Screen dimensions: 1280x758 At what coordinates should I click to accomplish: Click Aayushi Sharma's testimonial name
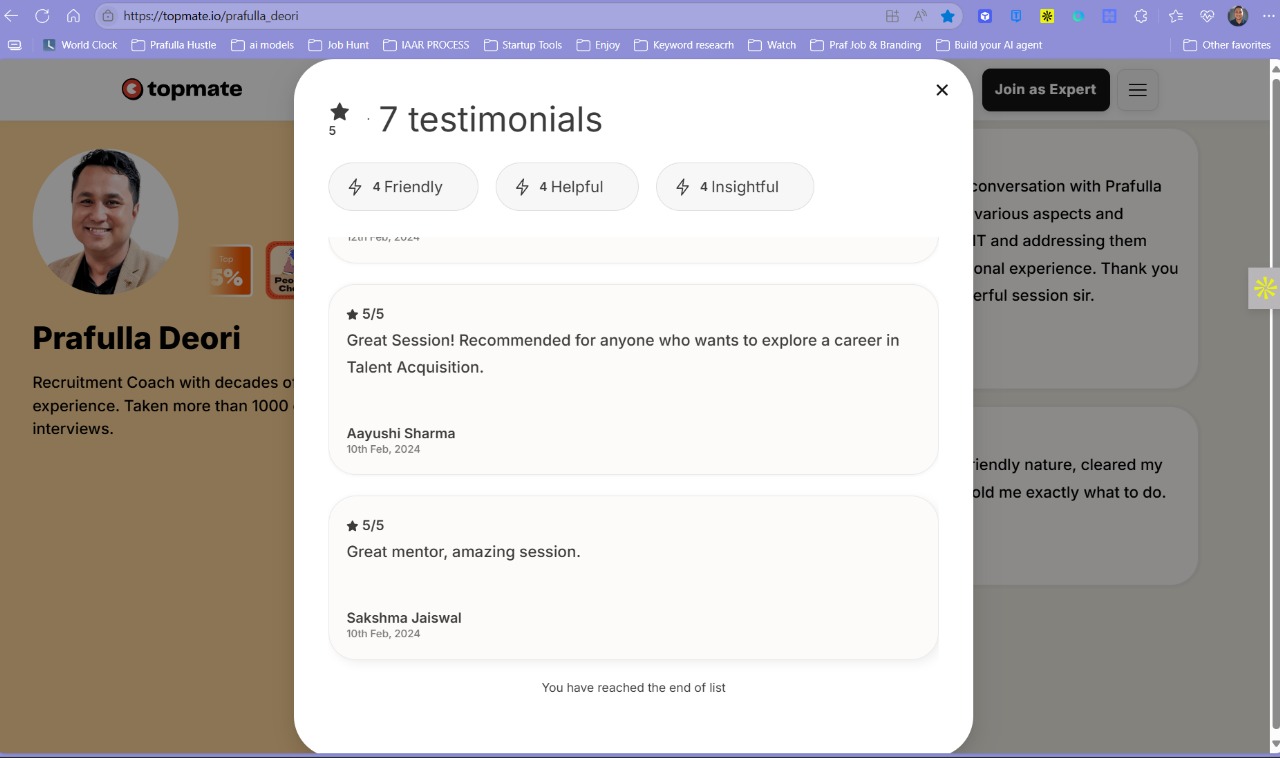[400, 433]
